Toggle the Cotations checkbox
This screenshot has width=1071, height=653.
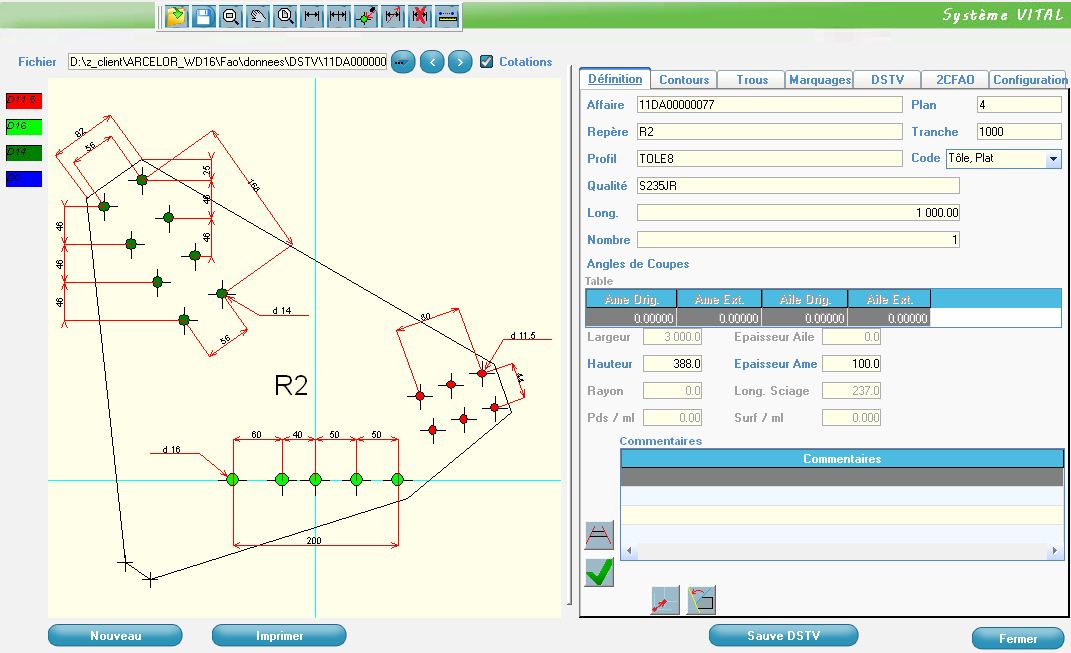486,61
